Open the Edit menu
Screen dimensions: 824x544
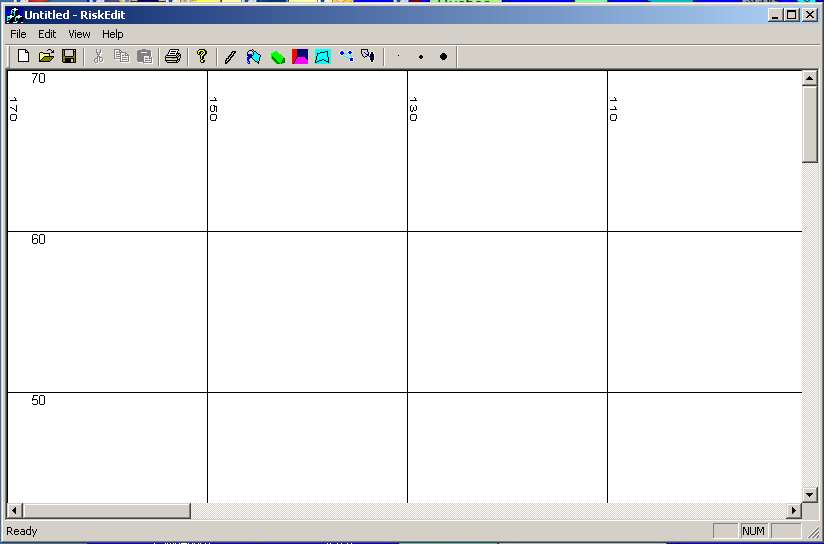pyautogui.click(x=47, y=34)
